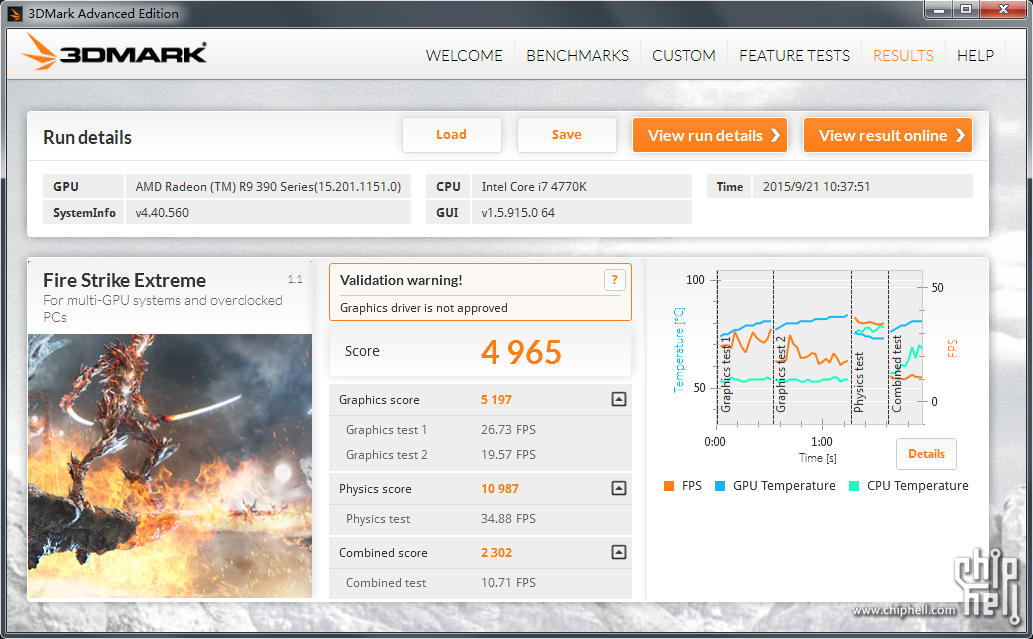Click the Fire Strike Extreme artwork thumbnail
Screen dimensions: 1033x639
(x=170, y=466)
